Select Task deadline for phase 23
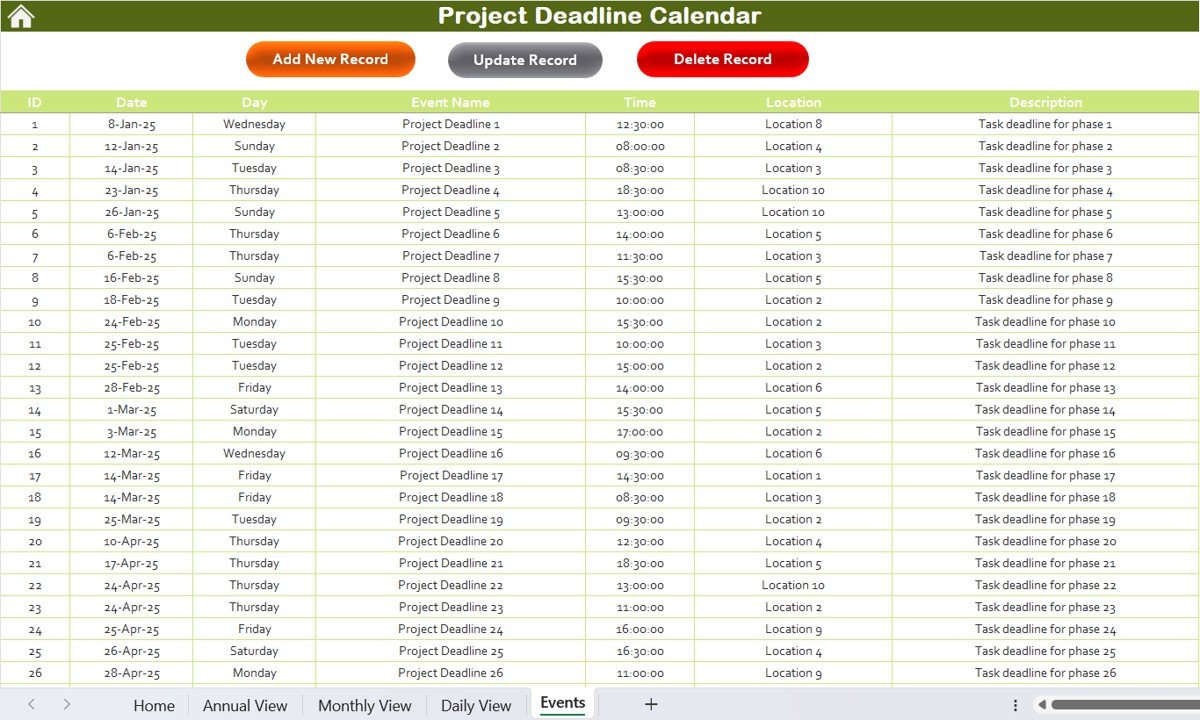The image size is (1200, 720). pyautogui.click(x=1045, y=607)
